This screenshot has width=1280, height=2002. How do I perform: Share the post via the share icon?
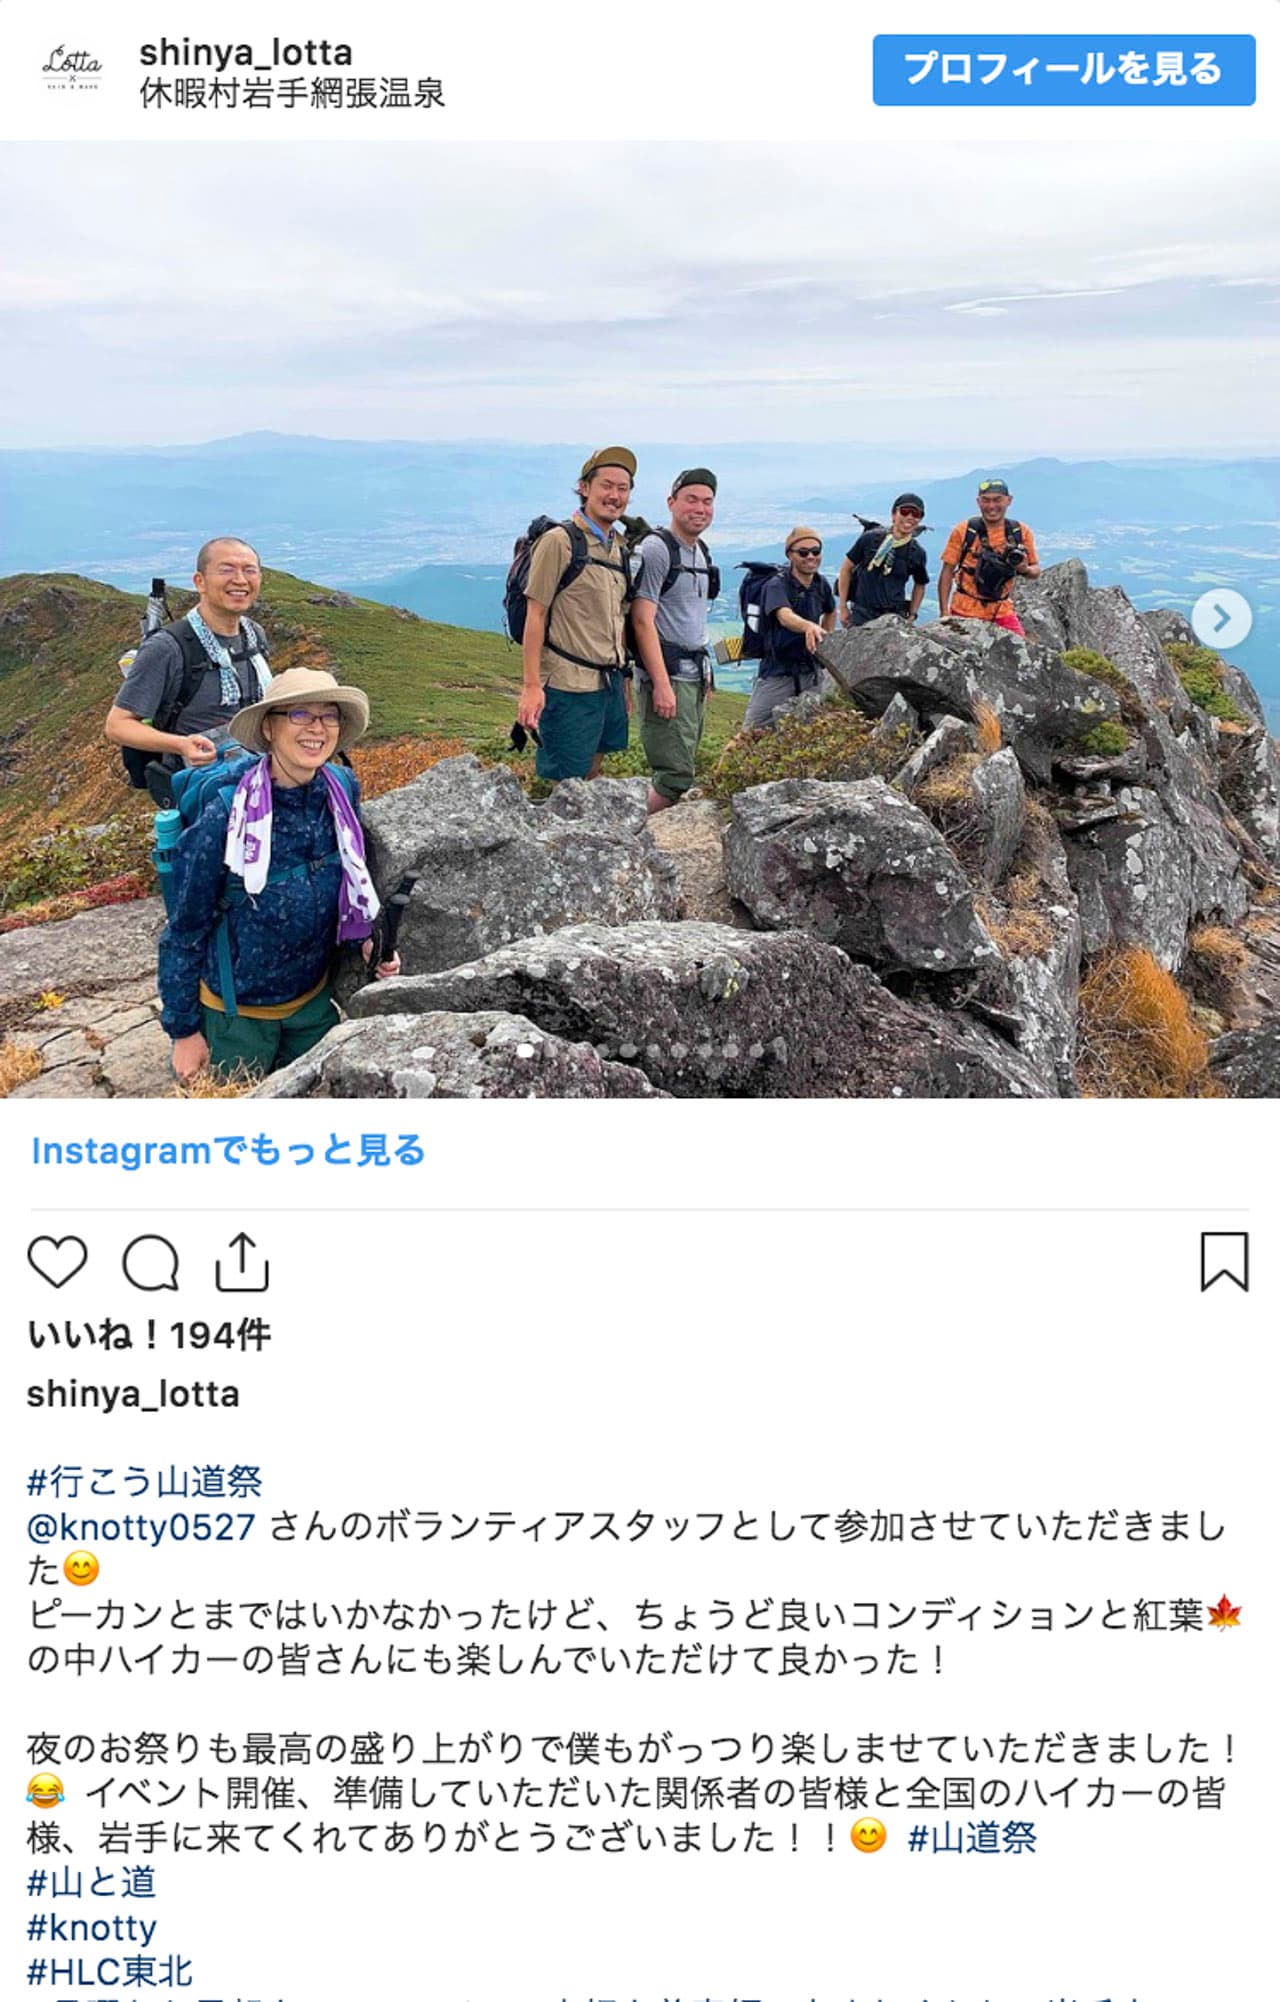click(243, 1262)
